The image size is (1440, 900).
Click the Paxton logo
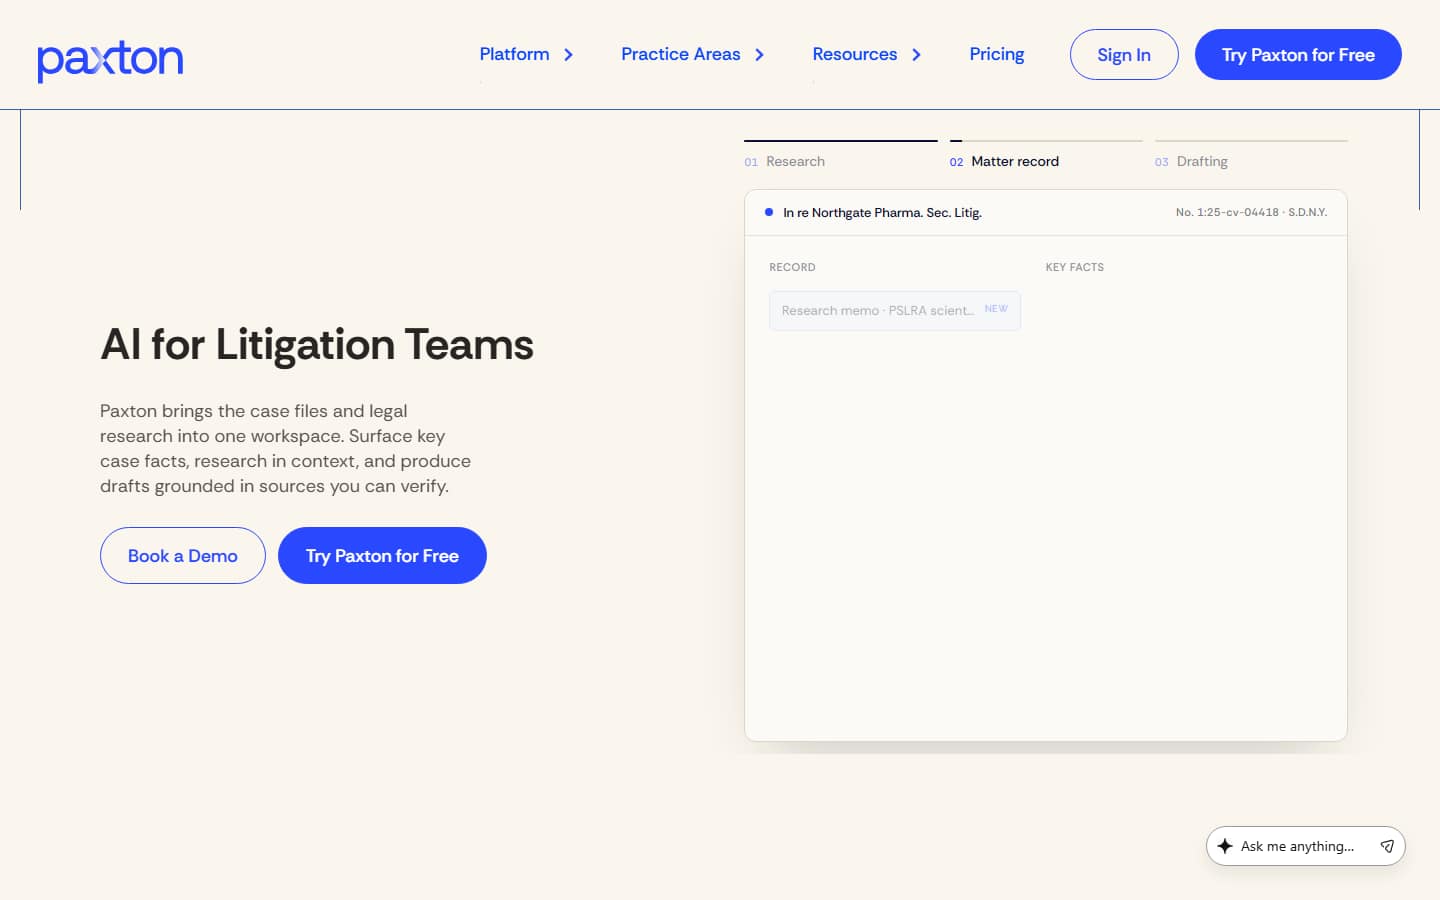pos(110,60)
